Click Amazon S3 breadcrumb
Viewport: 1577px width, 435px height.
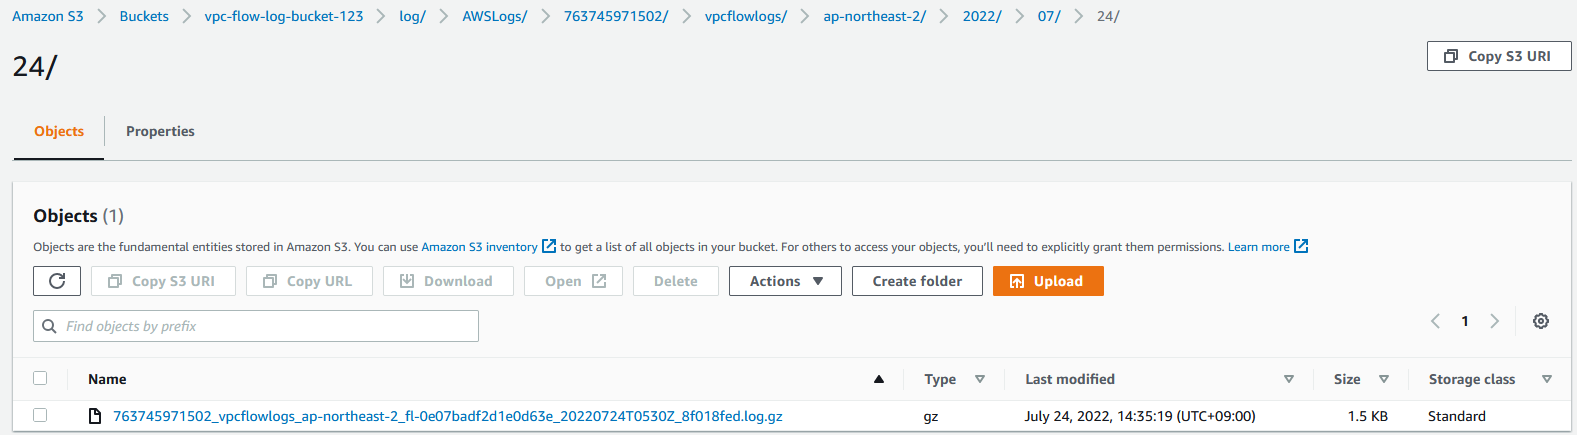(x=48, y=16)
